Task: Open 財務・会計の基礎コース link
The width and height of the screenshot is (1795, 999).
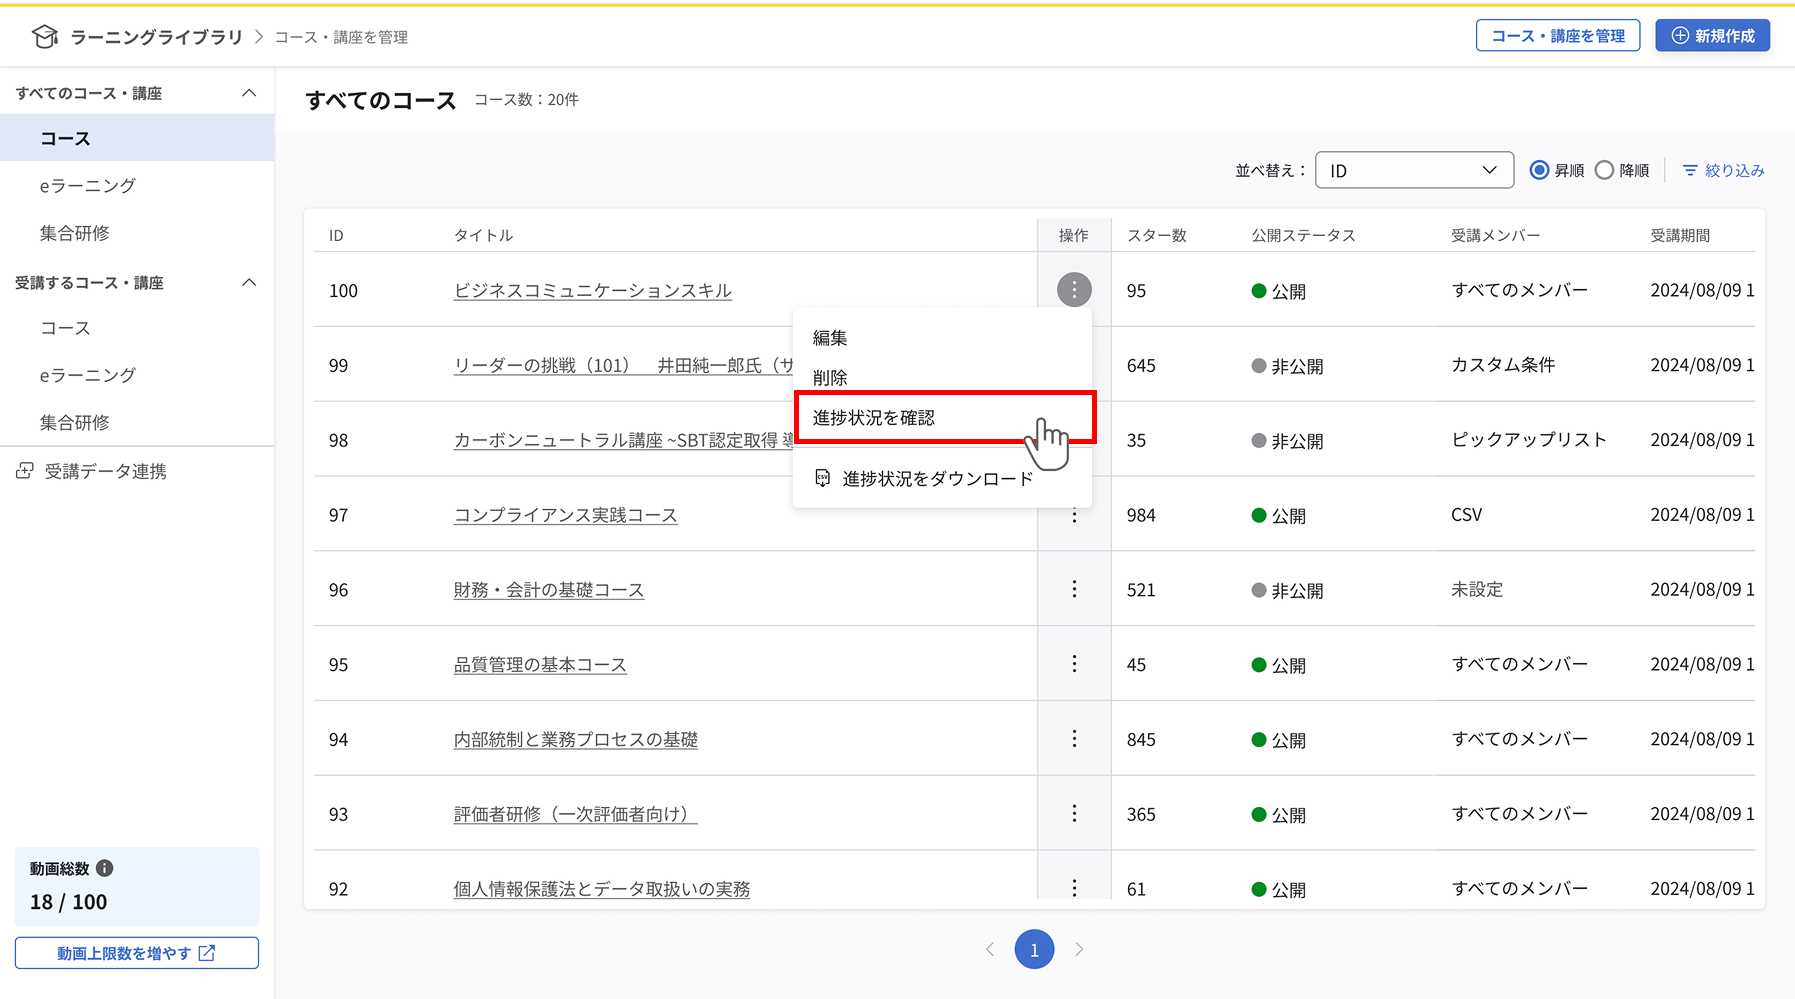Action: pyautogui.click(x=549, y=590)
